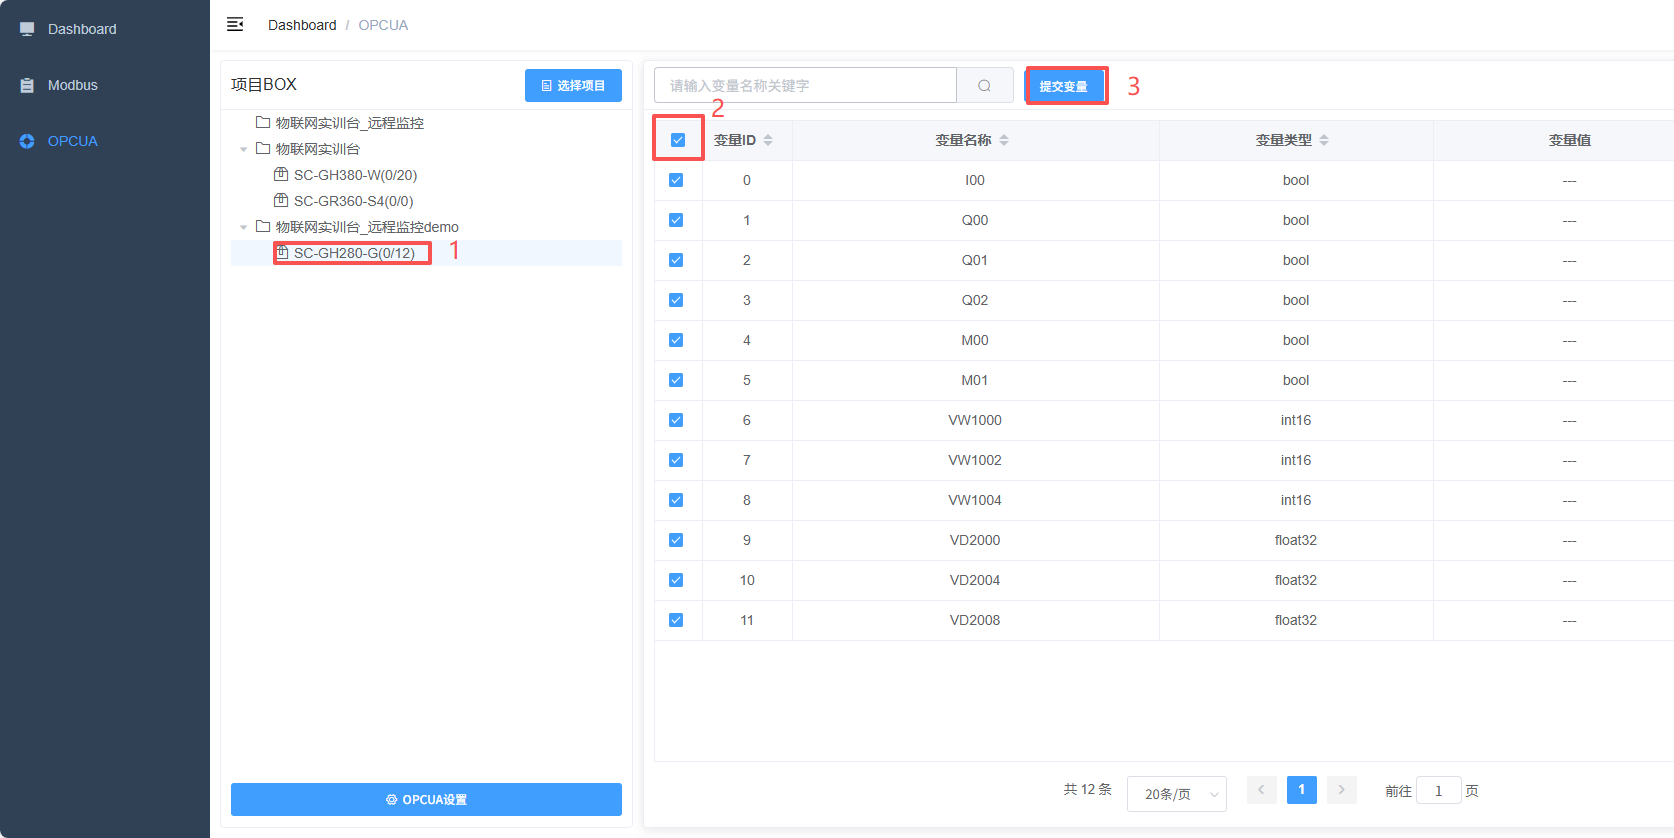Click the sort arrows beside 变量类型
1674x838 pixels.
(1324, 140)
